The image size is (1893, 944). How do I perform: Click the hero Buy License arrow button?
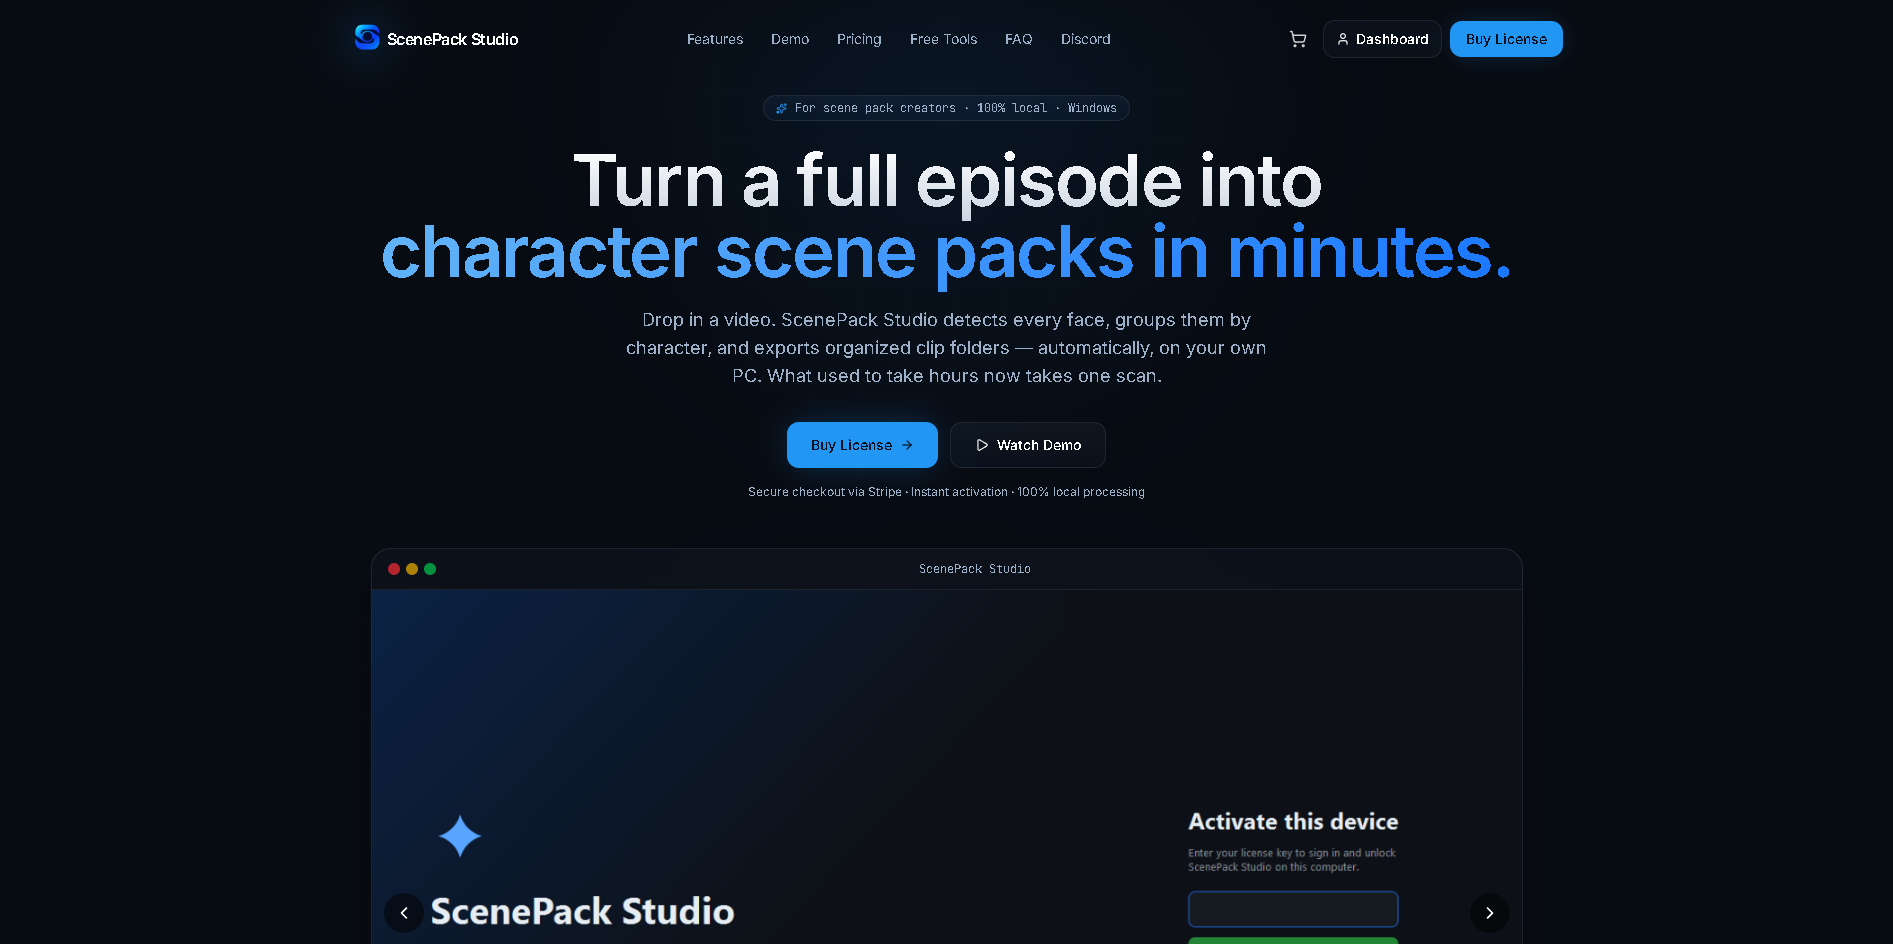click(862, 445)
